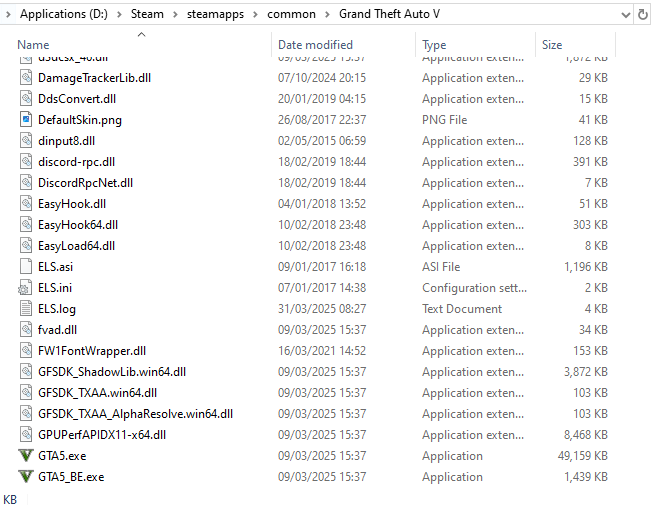This screenshot has height=507, width=657.
Task: Select the GTA5.exe file name
Action: click(x=62, y=456)
